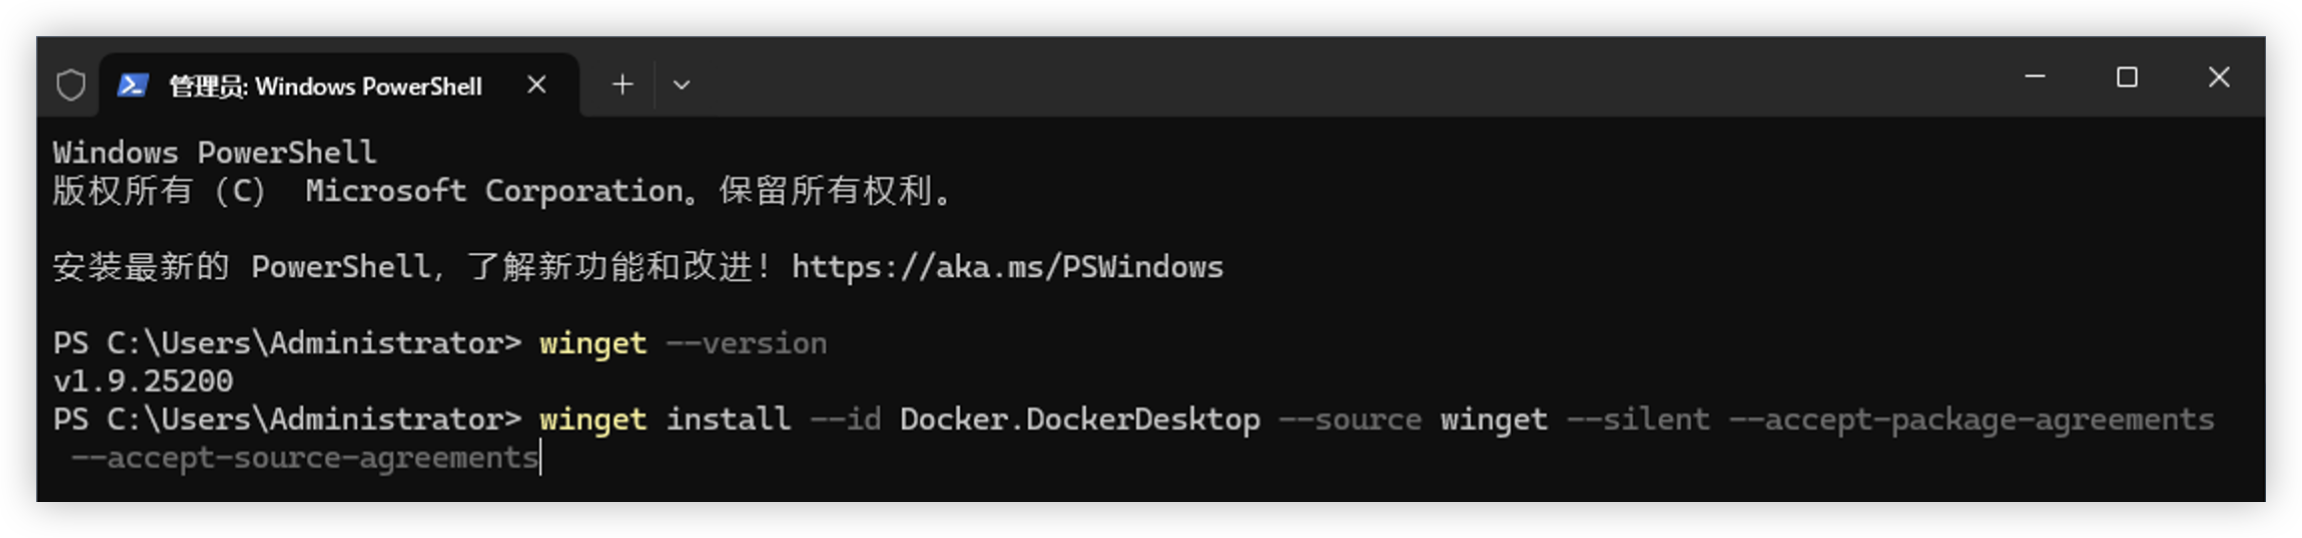Click the word install in winget command
This screenshot has height=538, width=2302.
point(728,419)
